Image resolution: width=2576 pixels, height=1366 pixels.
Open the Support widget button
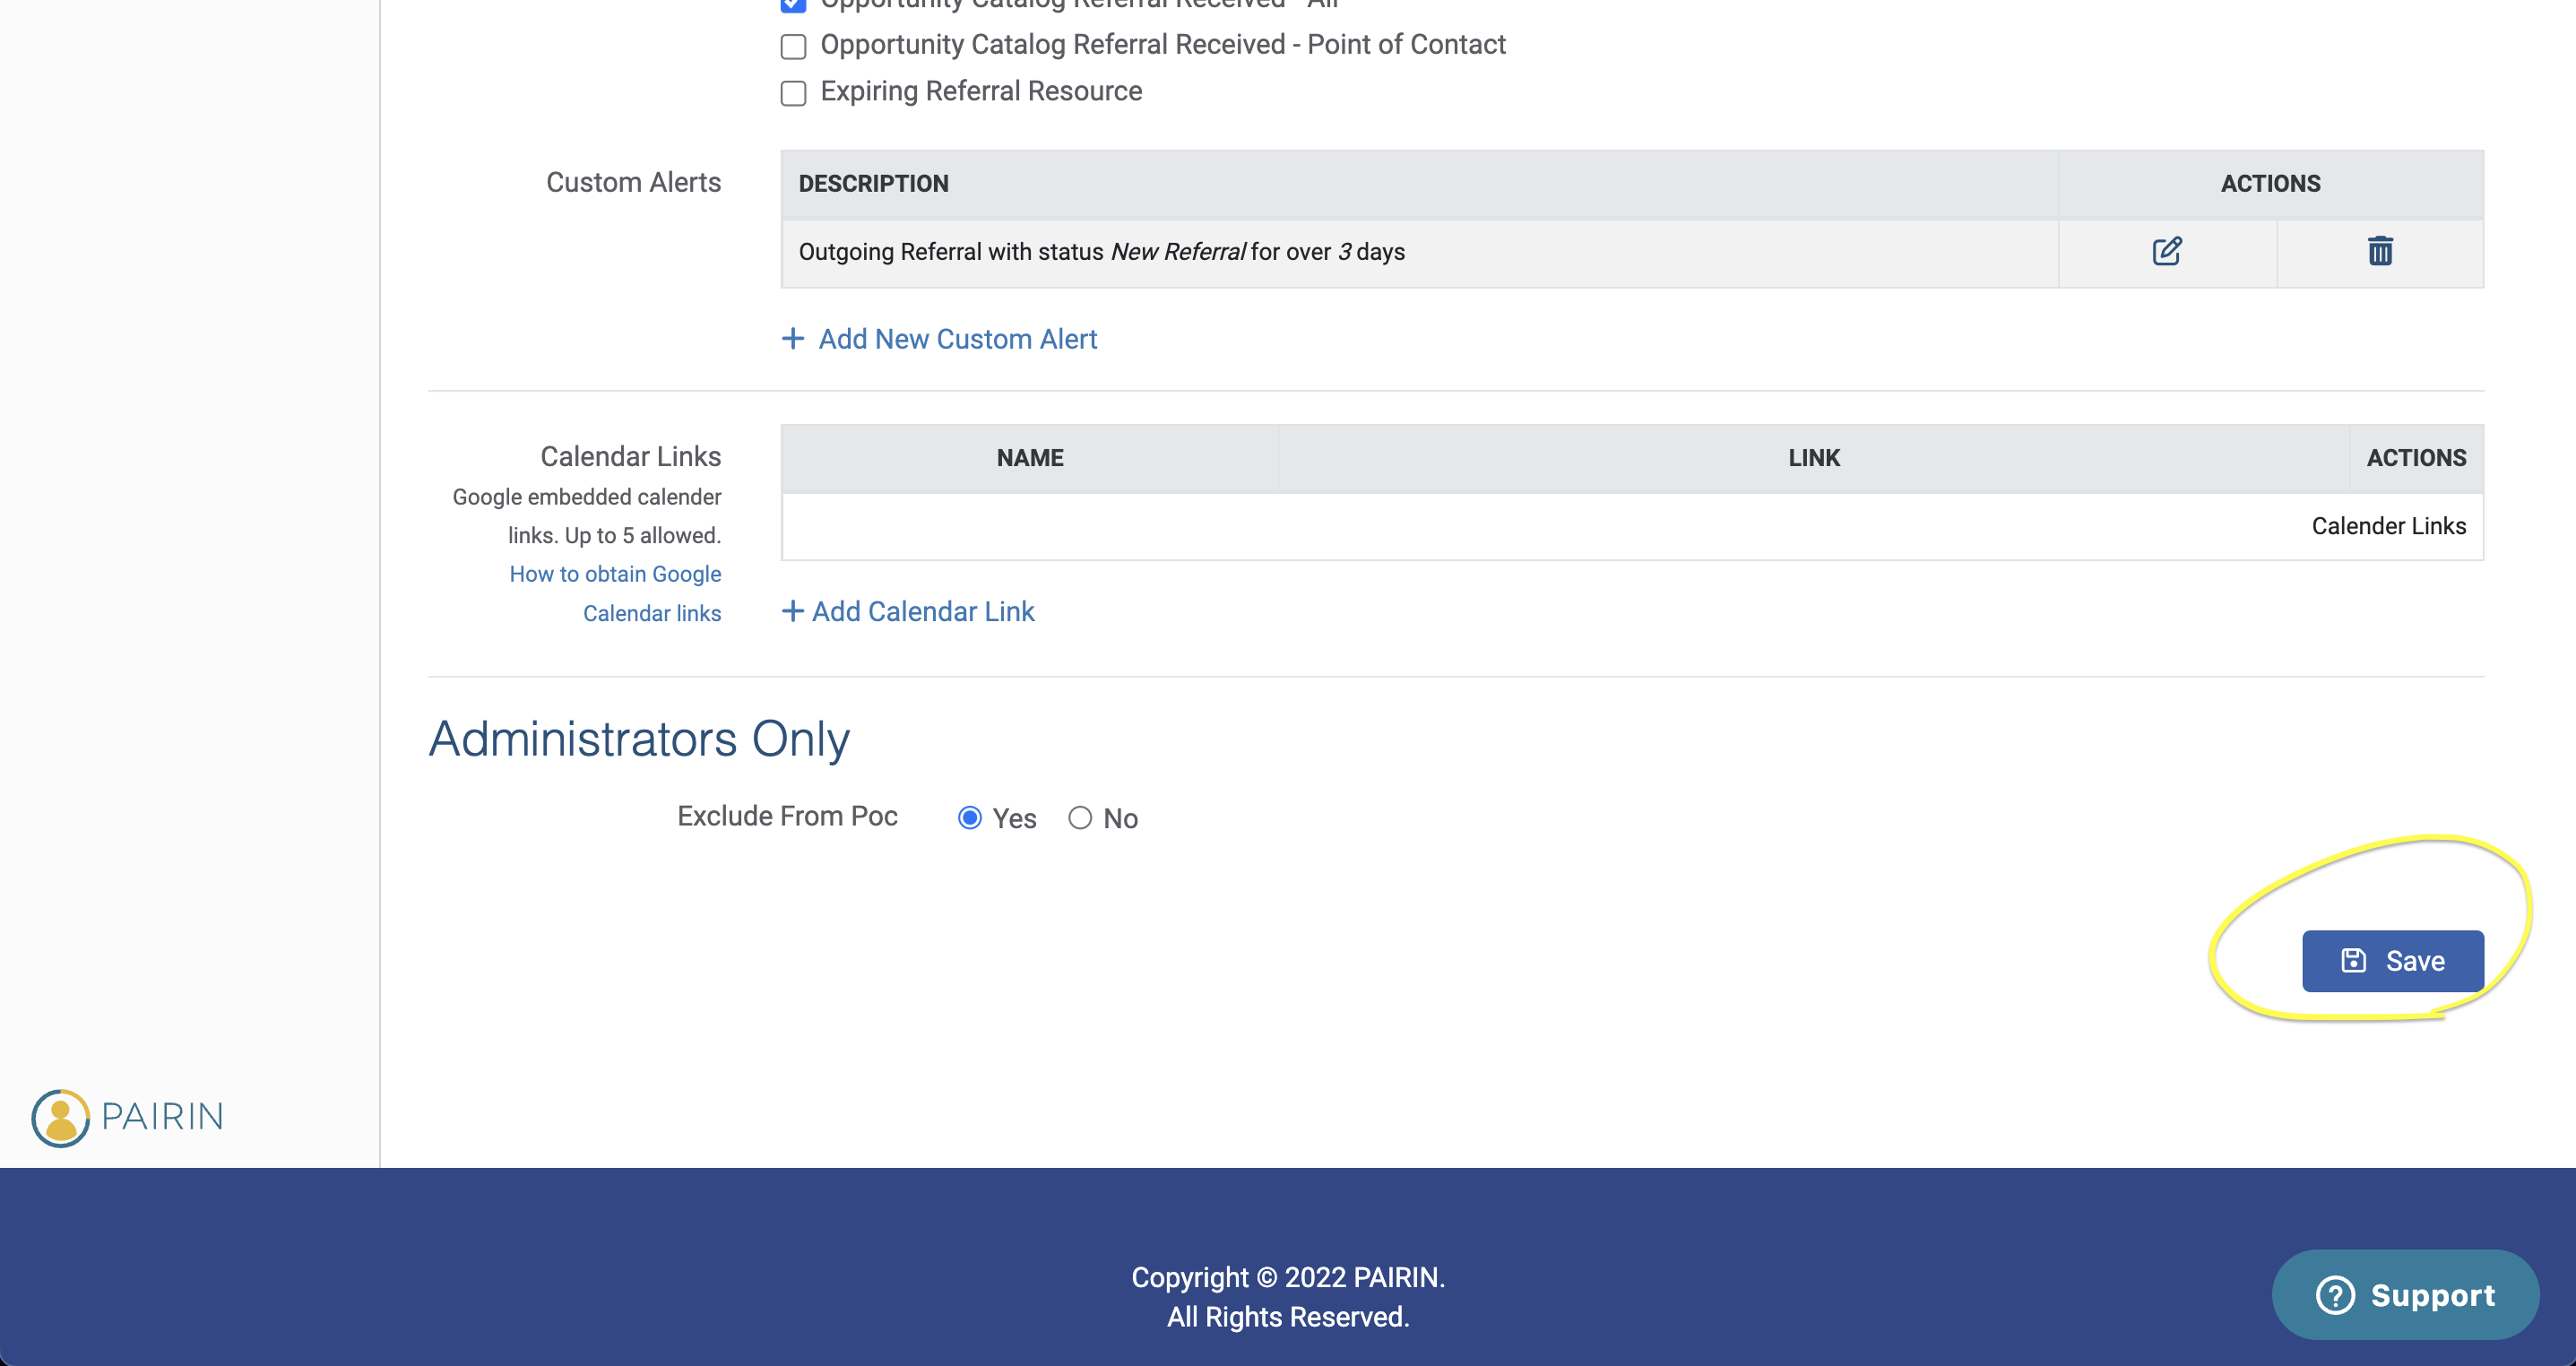pos(2405,1295)
